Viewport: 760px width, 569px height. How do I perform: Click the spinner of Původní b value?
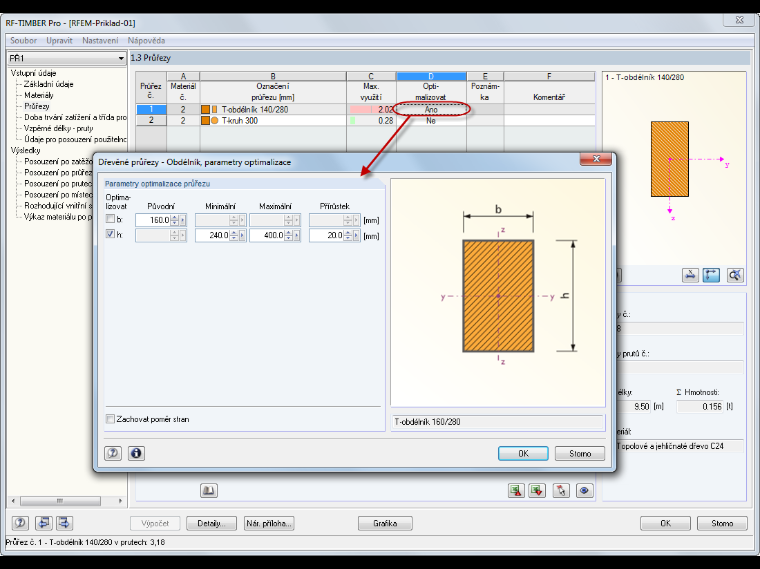(175, 221)
